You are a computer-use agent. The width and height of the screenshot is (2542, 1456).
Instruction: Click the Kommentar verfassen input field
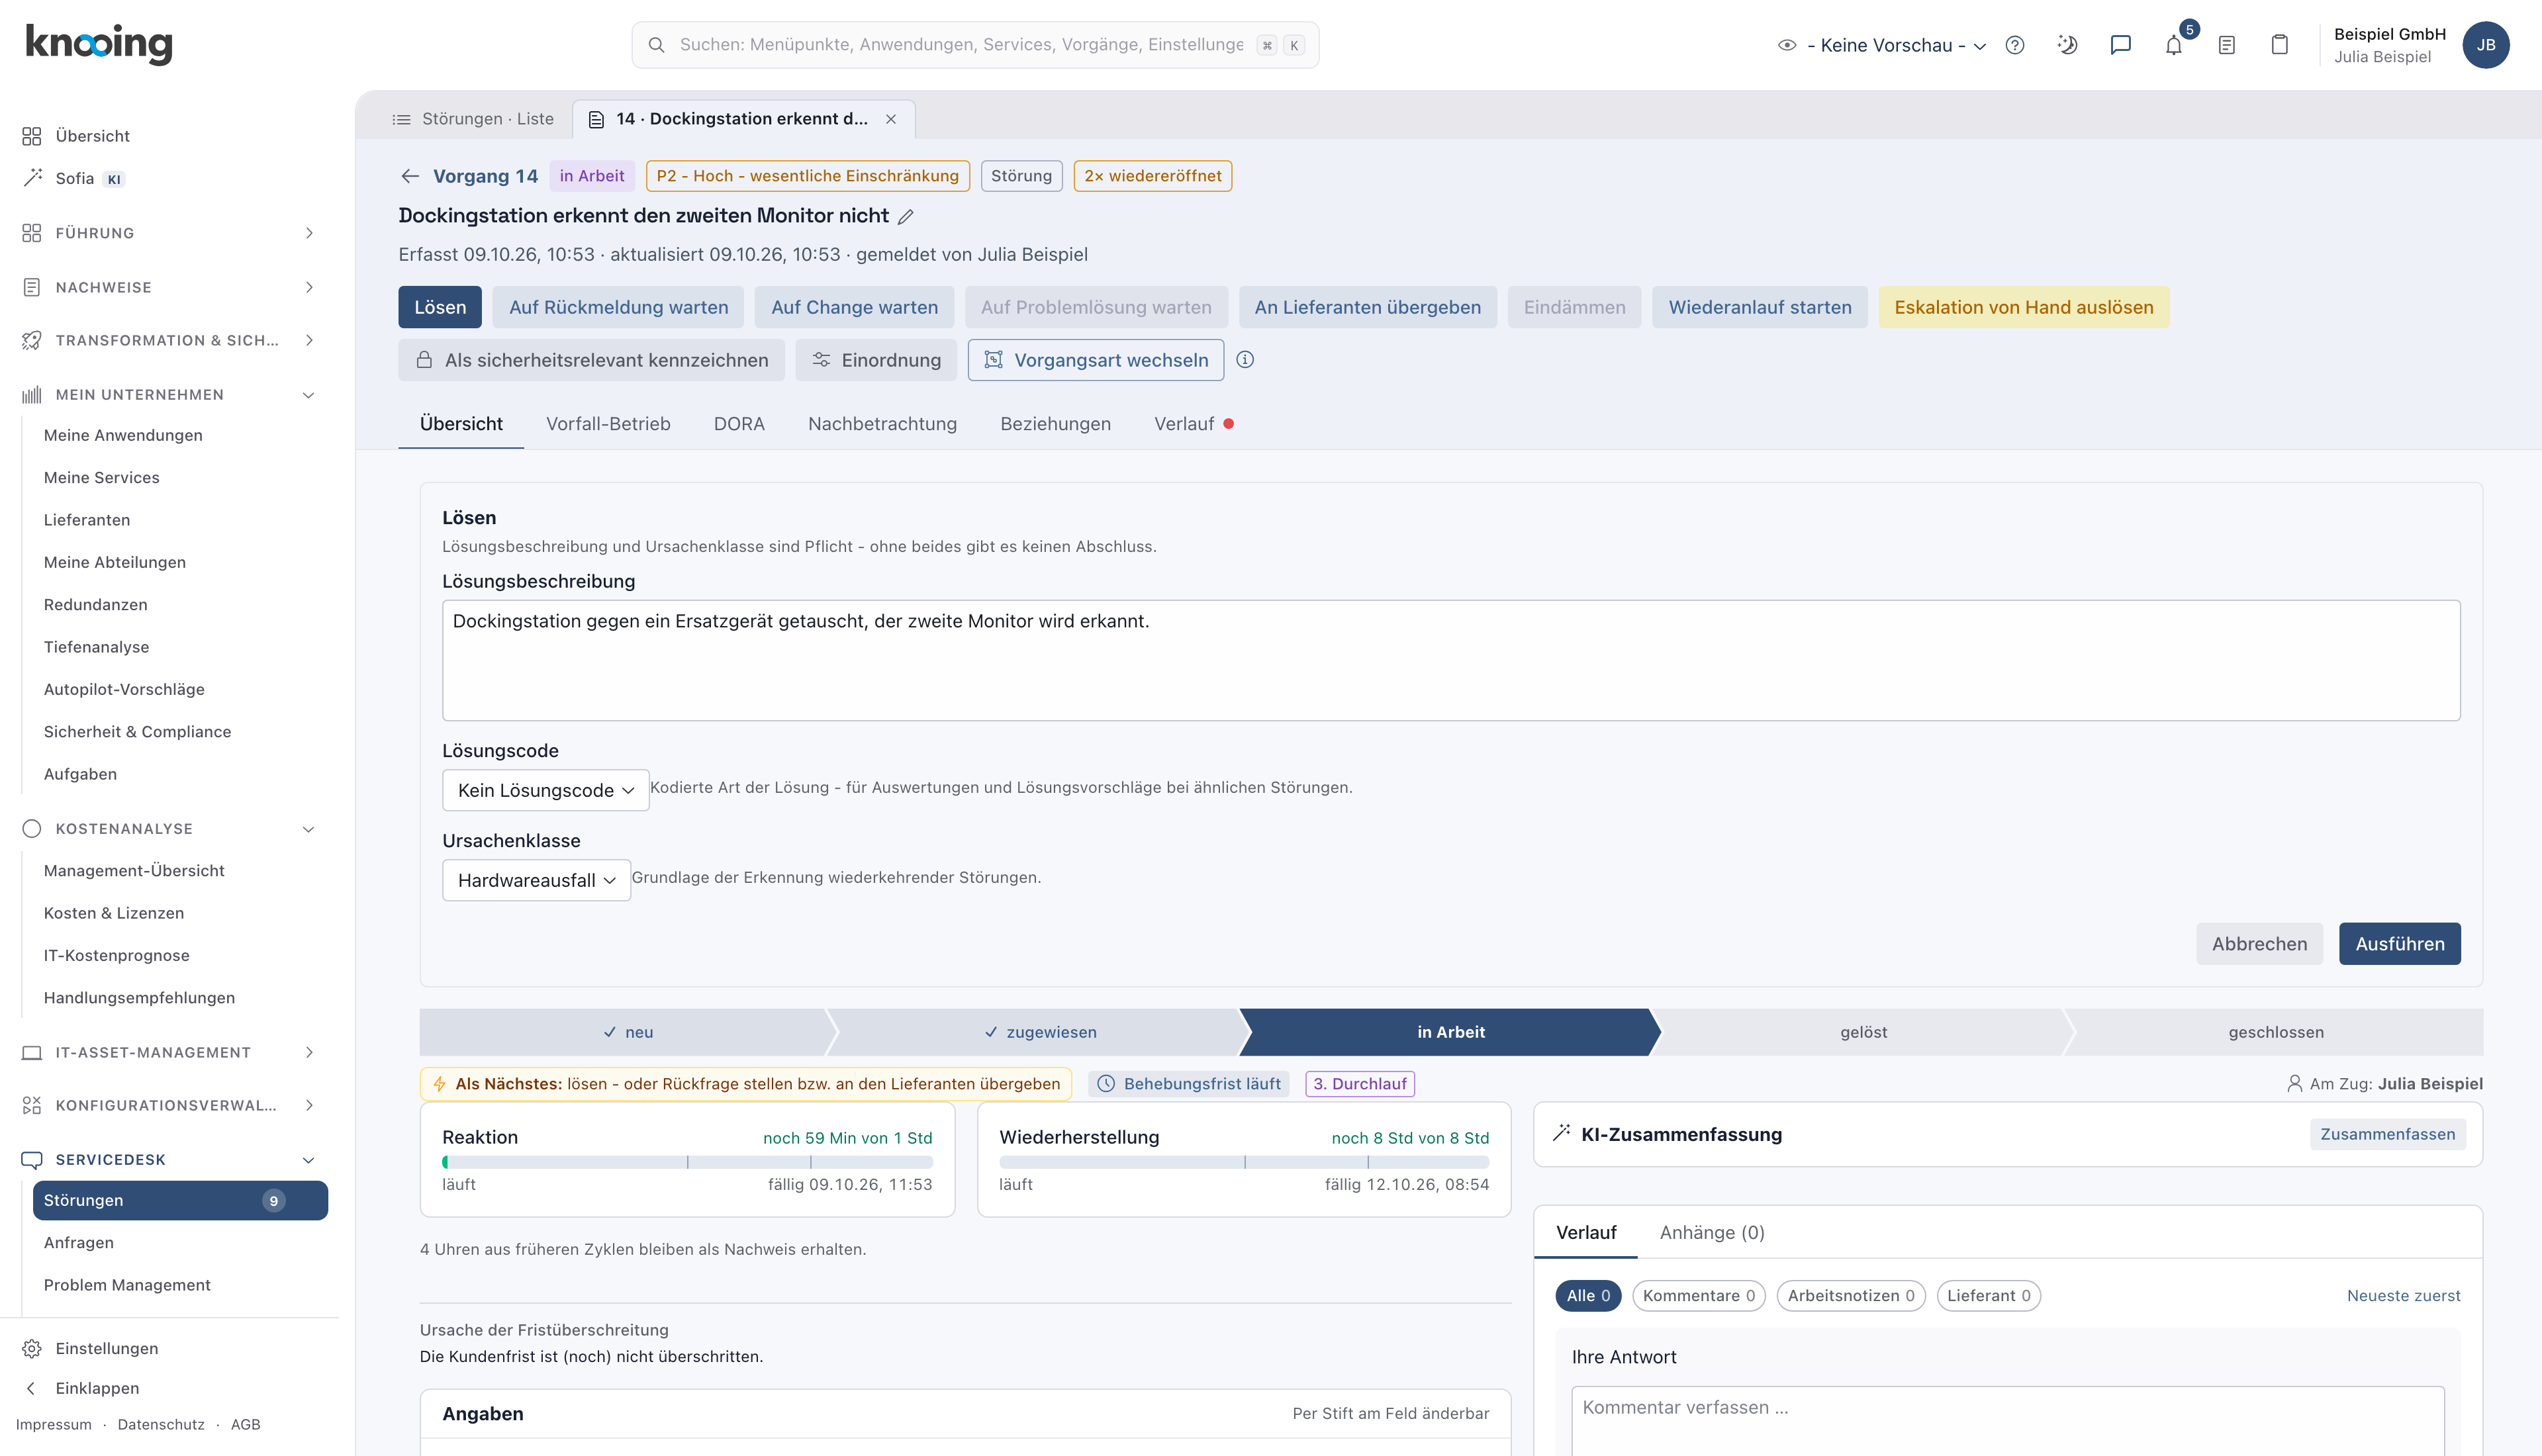(2007, 1420)
